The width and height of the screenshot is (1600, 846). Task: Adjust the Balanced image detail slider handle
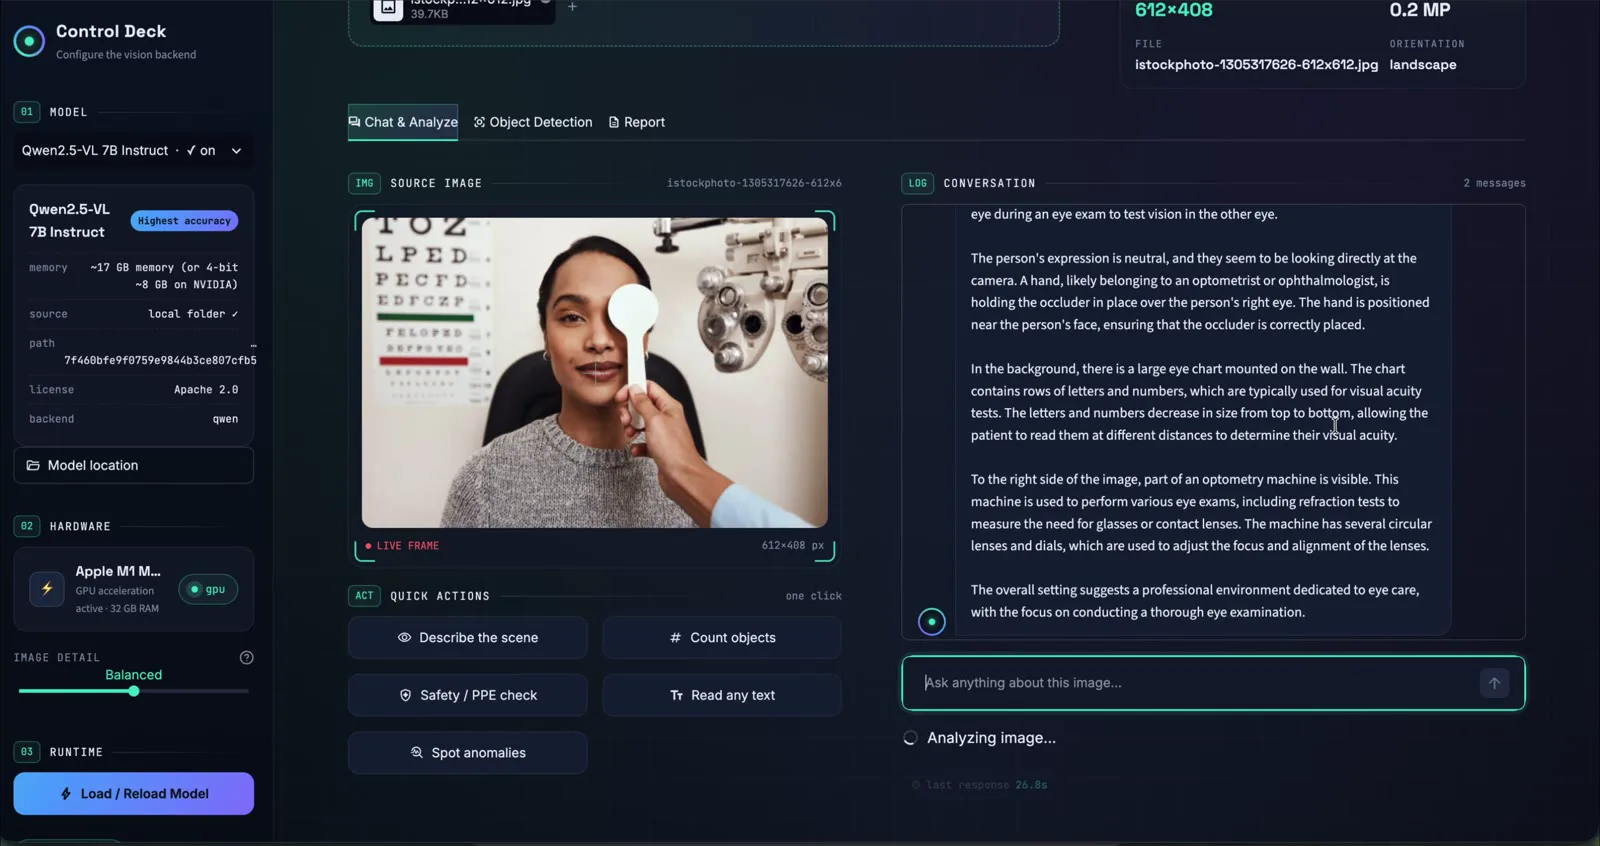tap(133, 691)
